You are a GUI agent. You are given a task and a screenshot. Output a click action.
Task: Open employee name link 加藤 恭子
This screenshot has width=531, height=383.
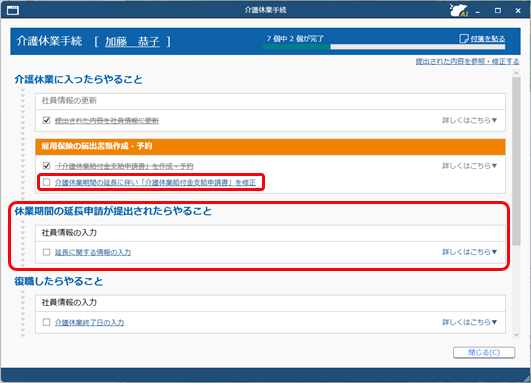click(132, 41)
